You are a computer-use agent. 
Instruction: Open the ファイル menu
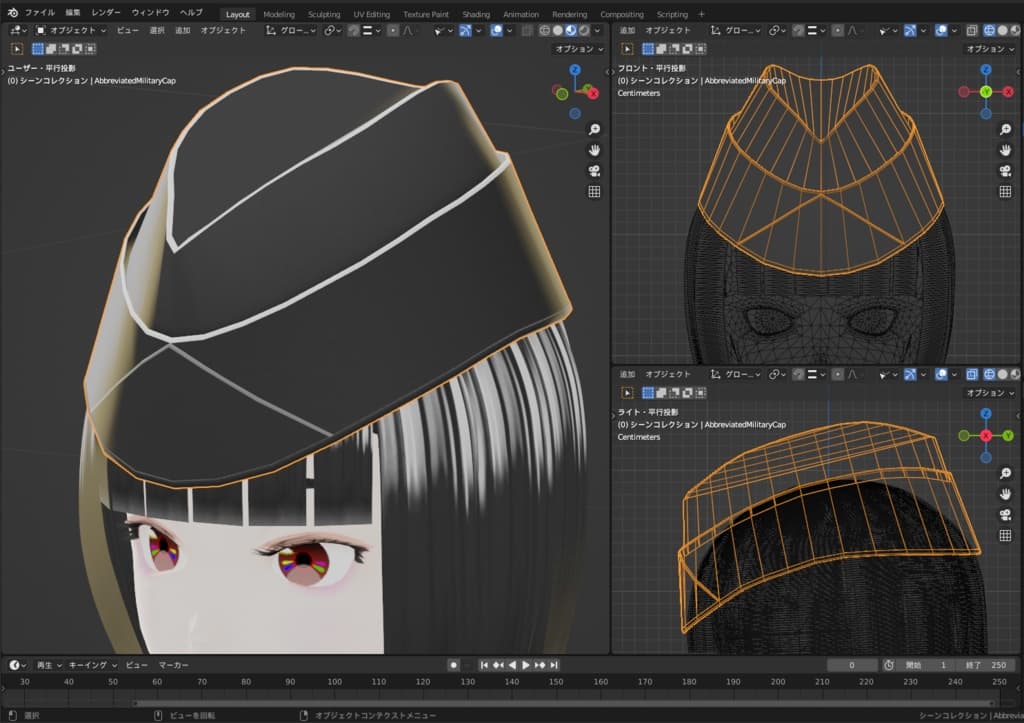[x=39, y=13]
